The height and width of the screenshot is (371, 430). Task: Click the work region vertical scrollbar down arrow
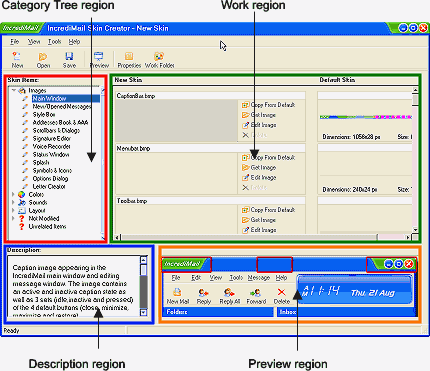click(x=415, y=230)
